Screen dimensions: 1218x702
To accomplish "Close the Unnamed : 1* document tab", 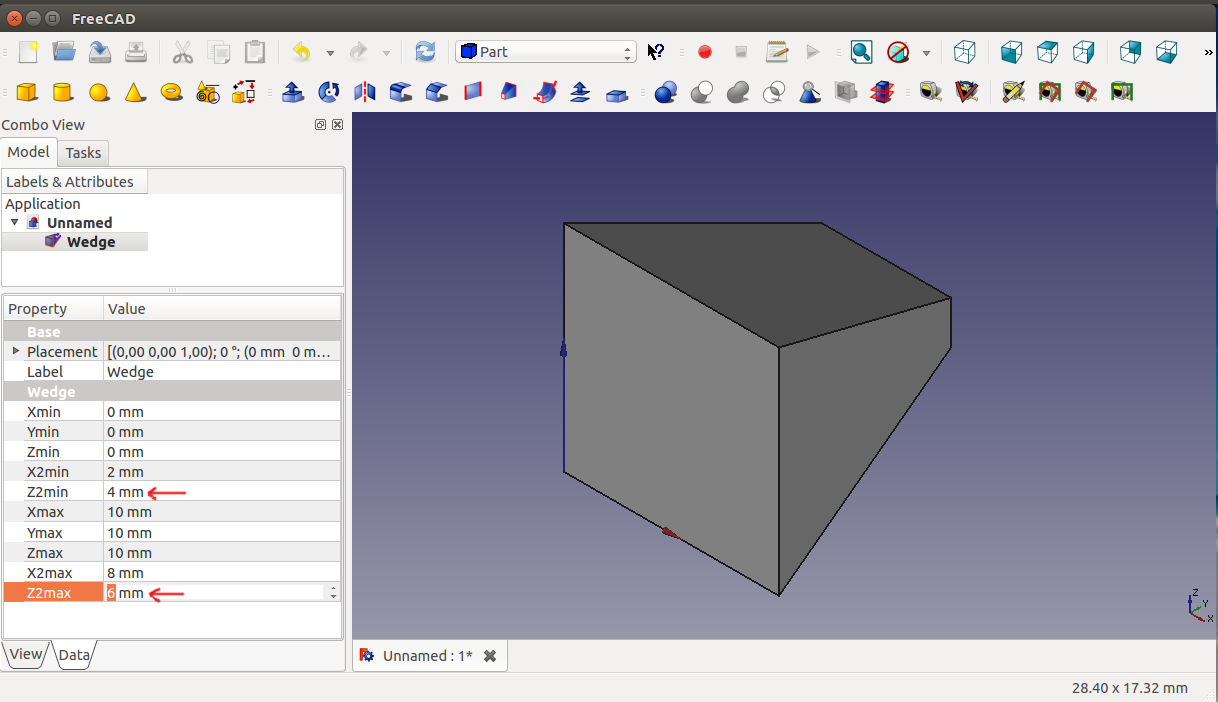I will pyautogui.click(x=490, y=656).
